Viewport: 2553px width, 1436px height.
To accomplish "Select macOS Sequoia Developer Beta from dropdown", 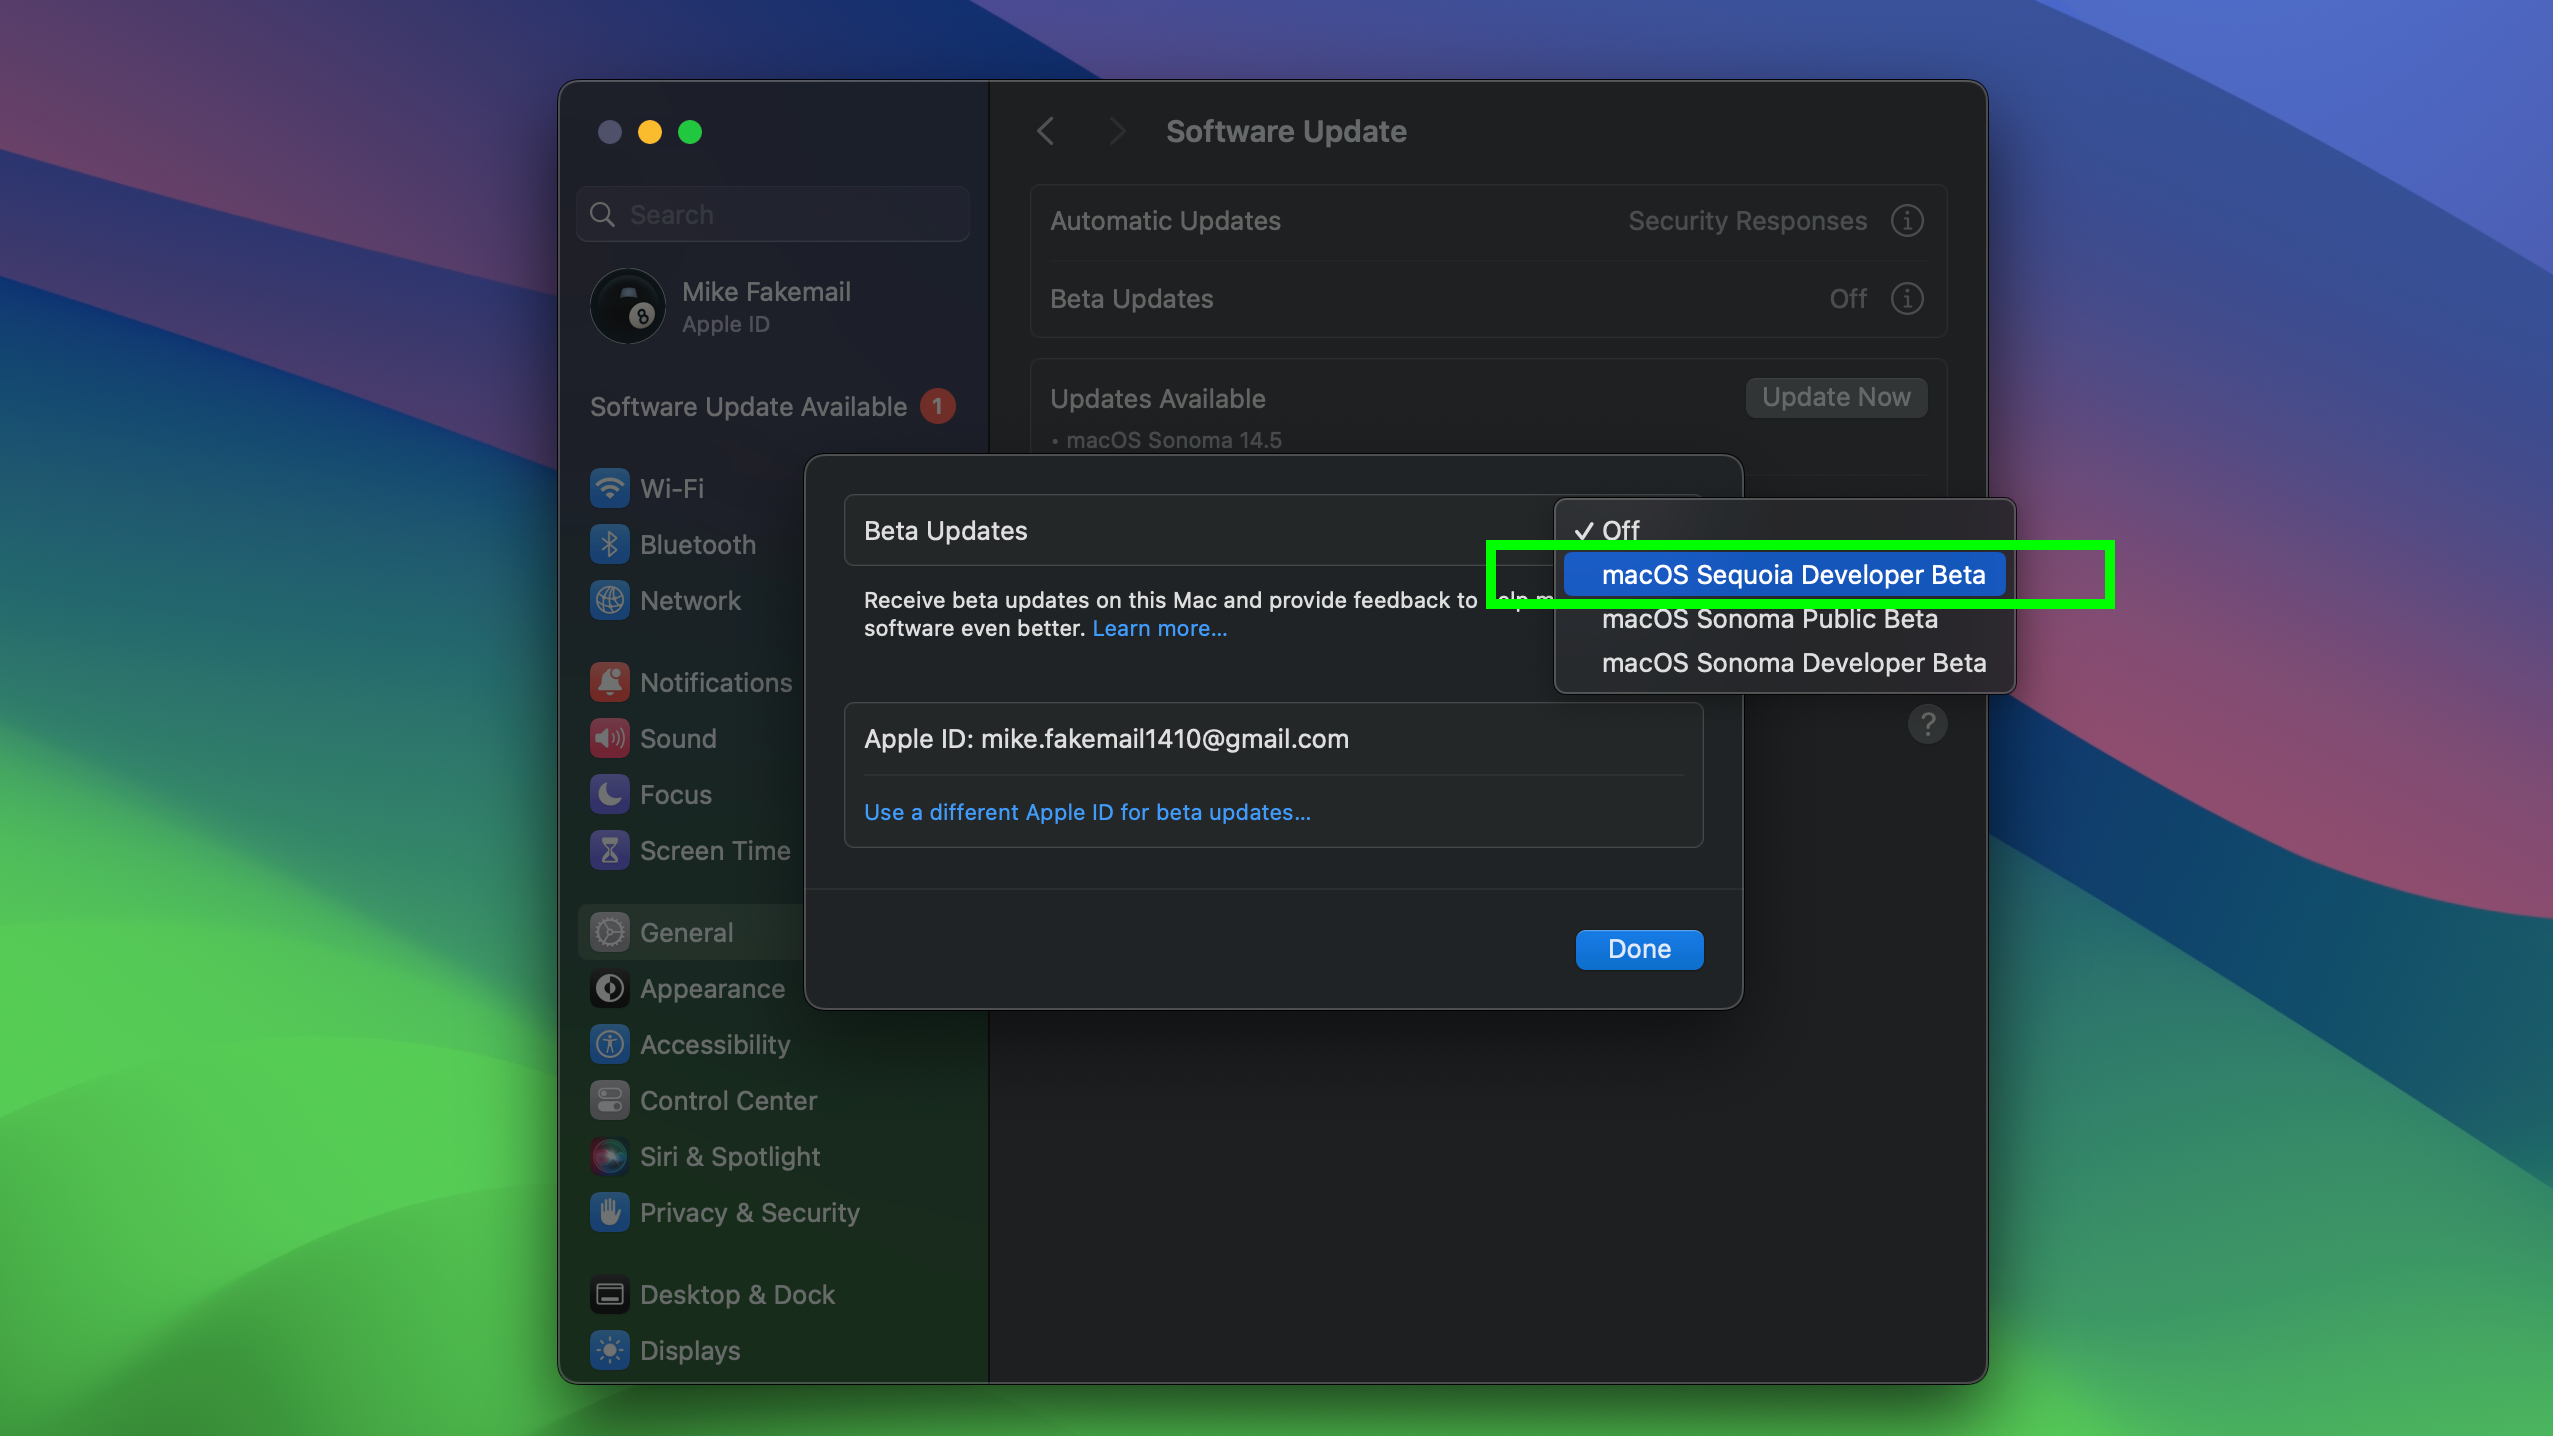I will coord(1792,574).
